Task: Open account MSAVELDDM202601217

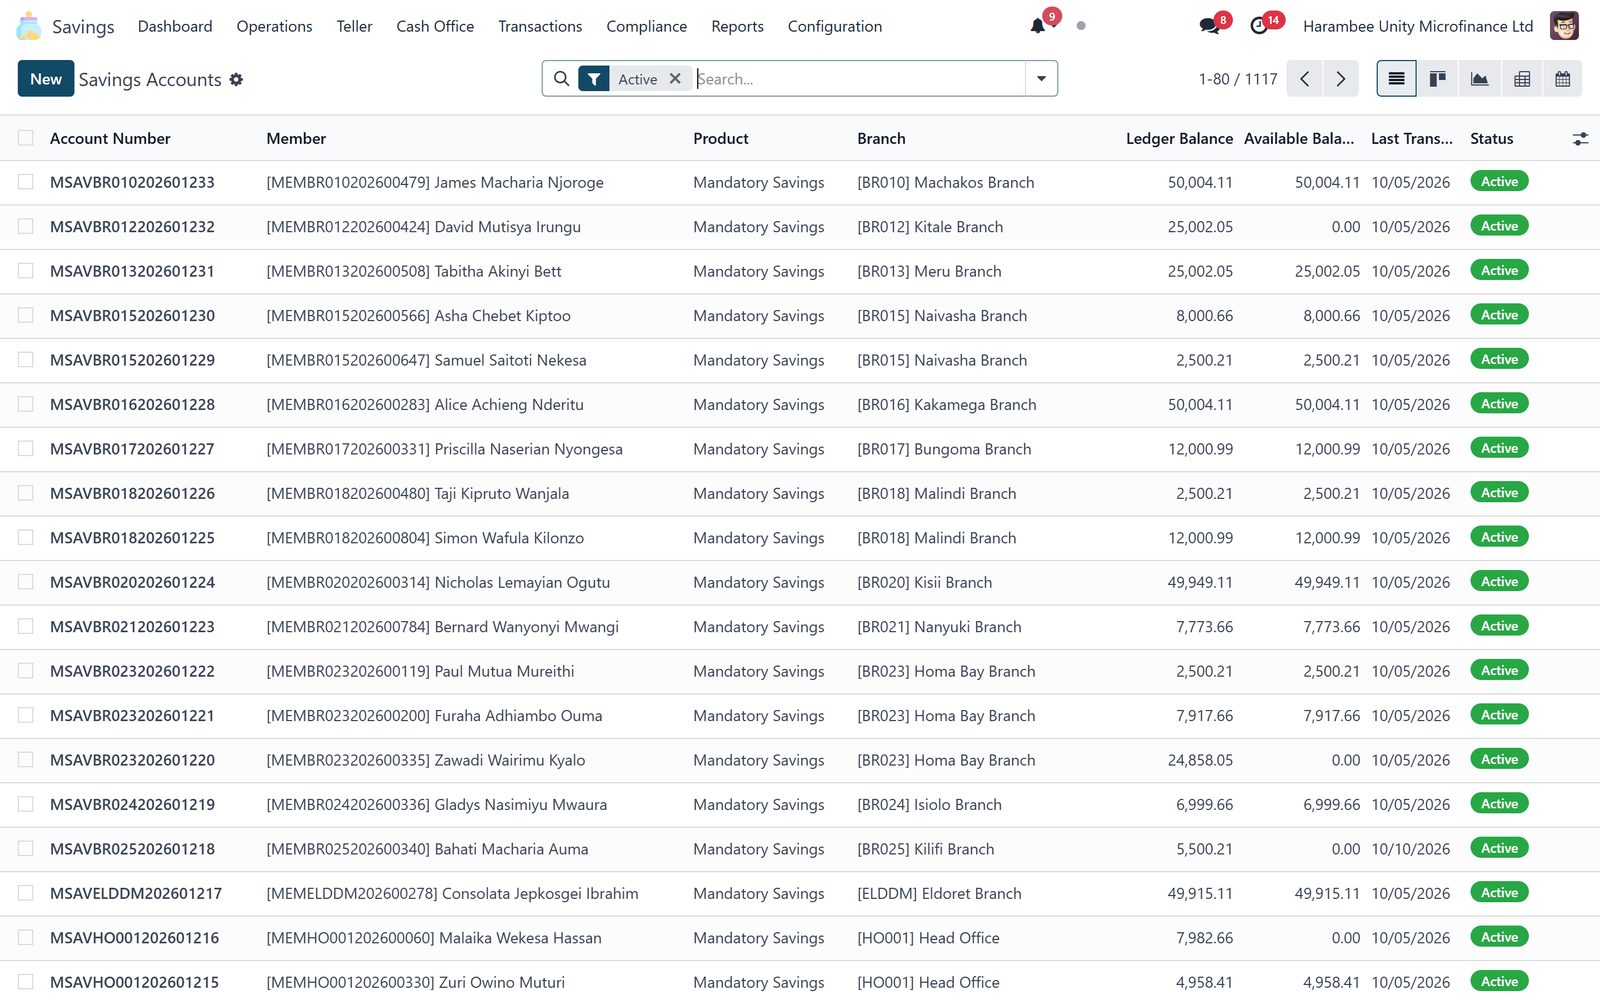Action: pos(136,894)
